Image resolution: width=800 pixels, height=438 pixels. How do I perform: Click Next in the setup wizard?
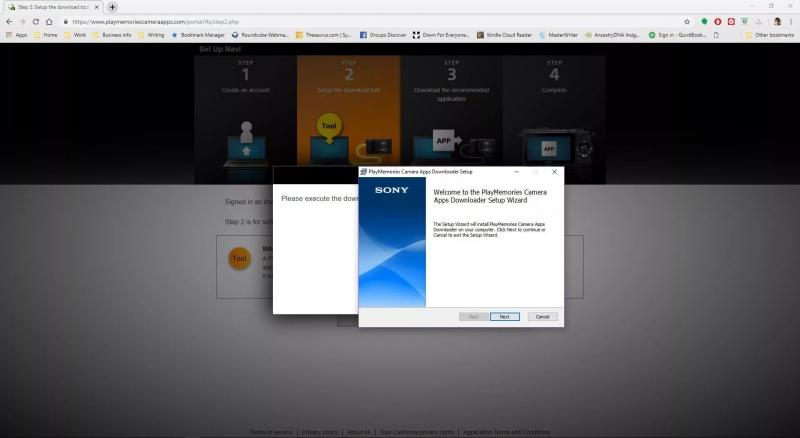pyautogui.click(x=504, y=316)
